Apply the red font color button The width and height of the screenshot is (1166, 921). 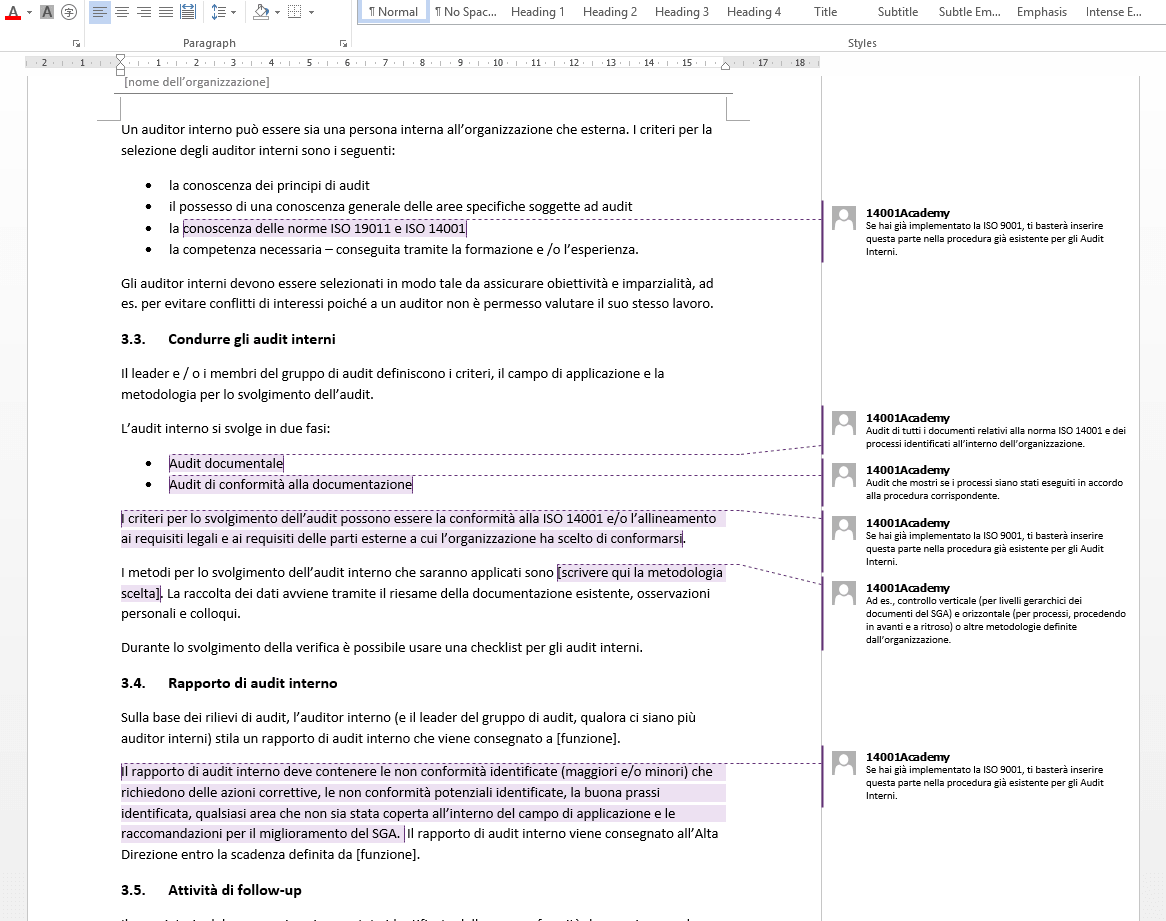point(13,12)
